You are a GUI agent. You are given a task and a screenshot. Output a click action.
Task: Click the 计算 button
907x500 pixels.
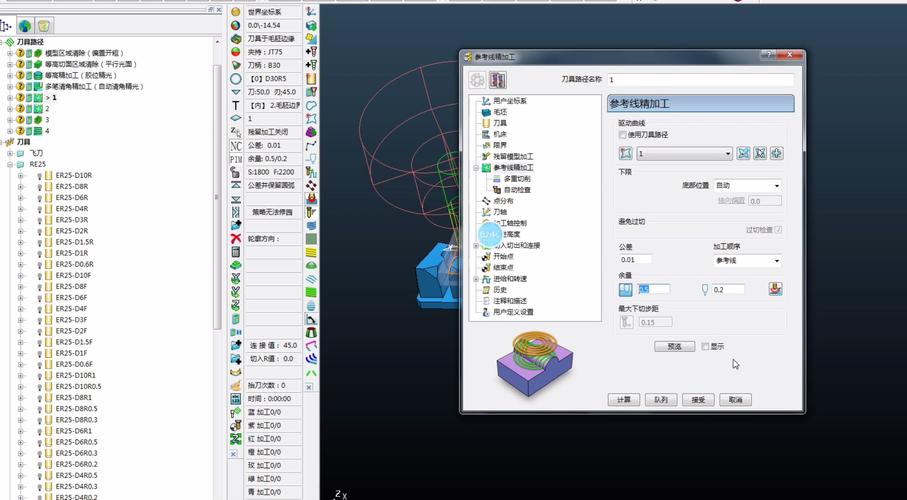tap(623, 400)
